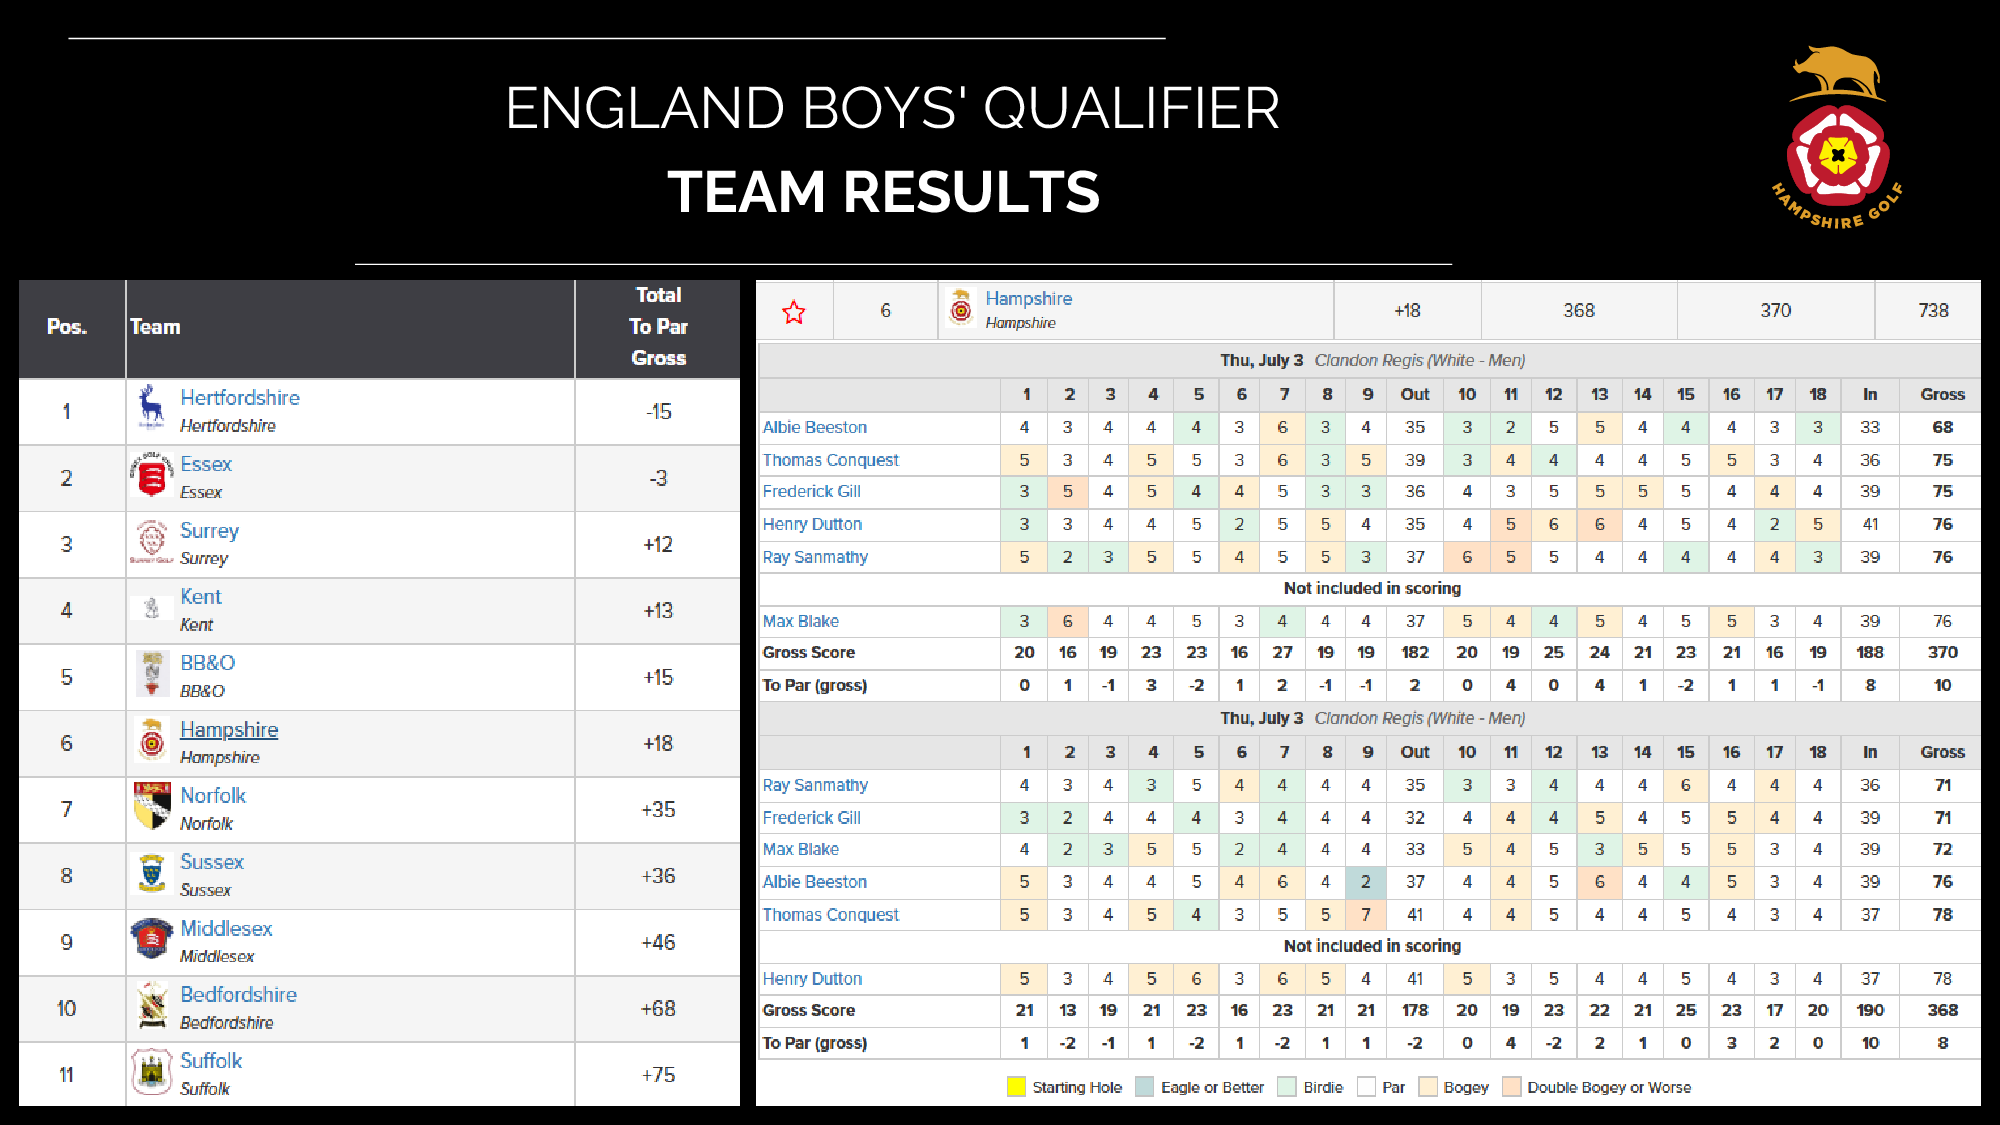Click the Starting Hole yellow legend swatch

1016,1087
